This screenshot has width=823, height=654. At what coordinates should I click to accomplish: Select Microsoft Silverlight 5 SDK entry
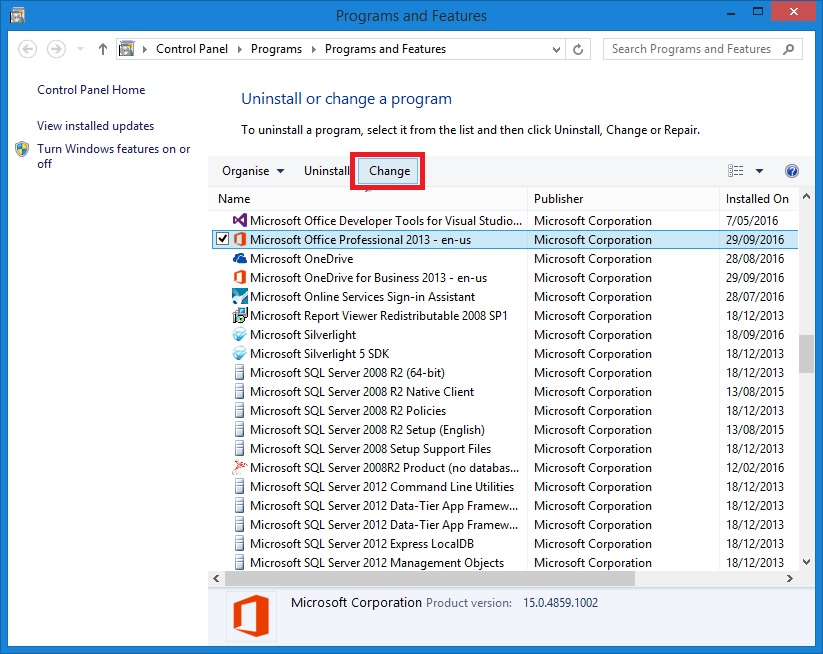click(319, 354)
